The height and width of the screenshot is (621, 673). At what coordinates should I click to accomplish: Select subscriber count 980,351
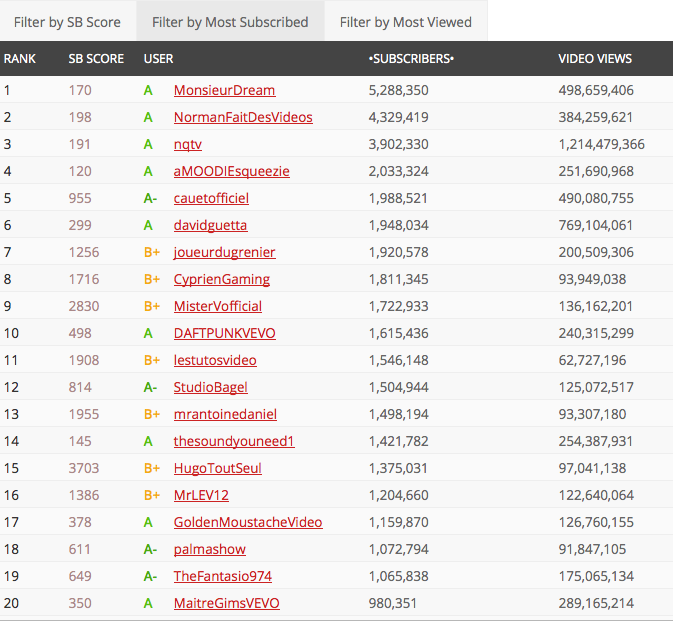pyautogui.click(x=393, y=604)
